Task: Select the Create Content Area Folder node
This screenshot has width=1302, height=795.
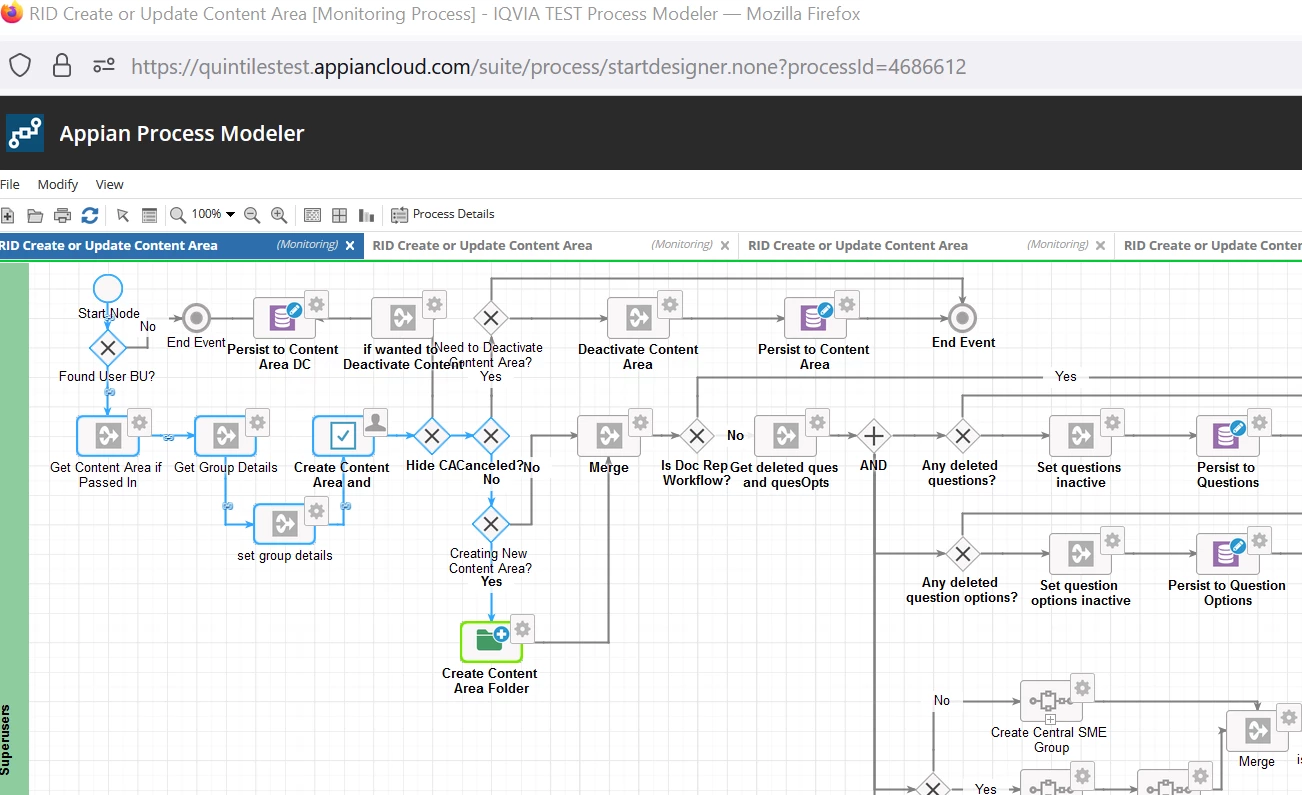Action: (x=491, y=642)
